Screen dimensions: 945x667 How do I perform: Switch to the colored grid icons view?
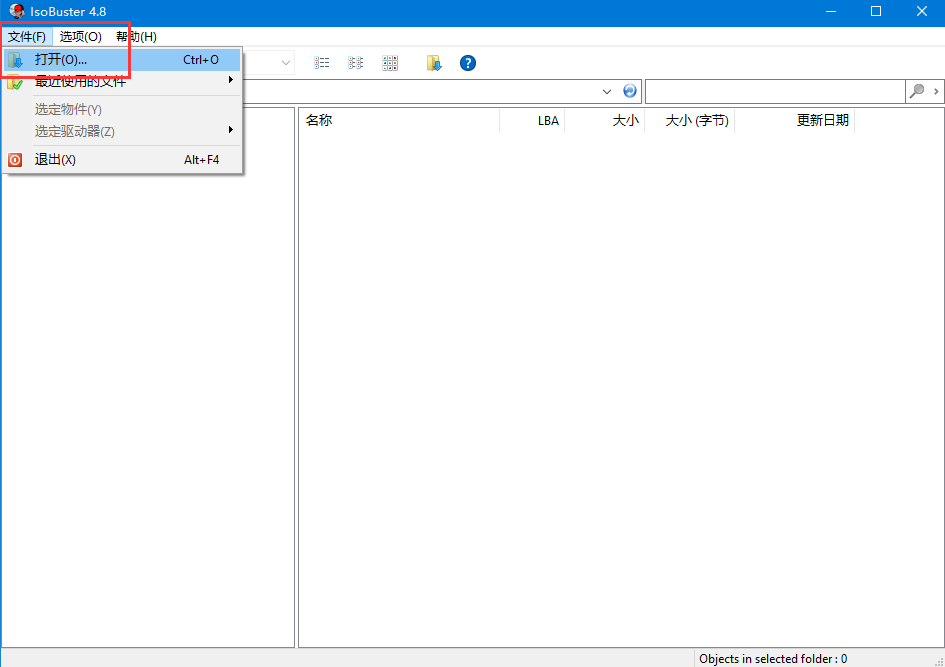390,63
